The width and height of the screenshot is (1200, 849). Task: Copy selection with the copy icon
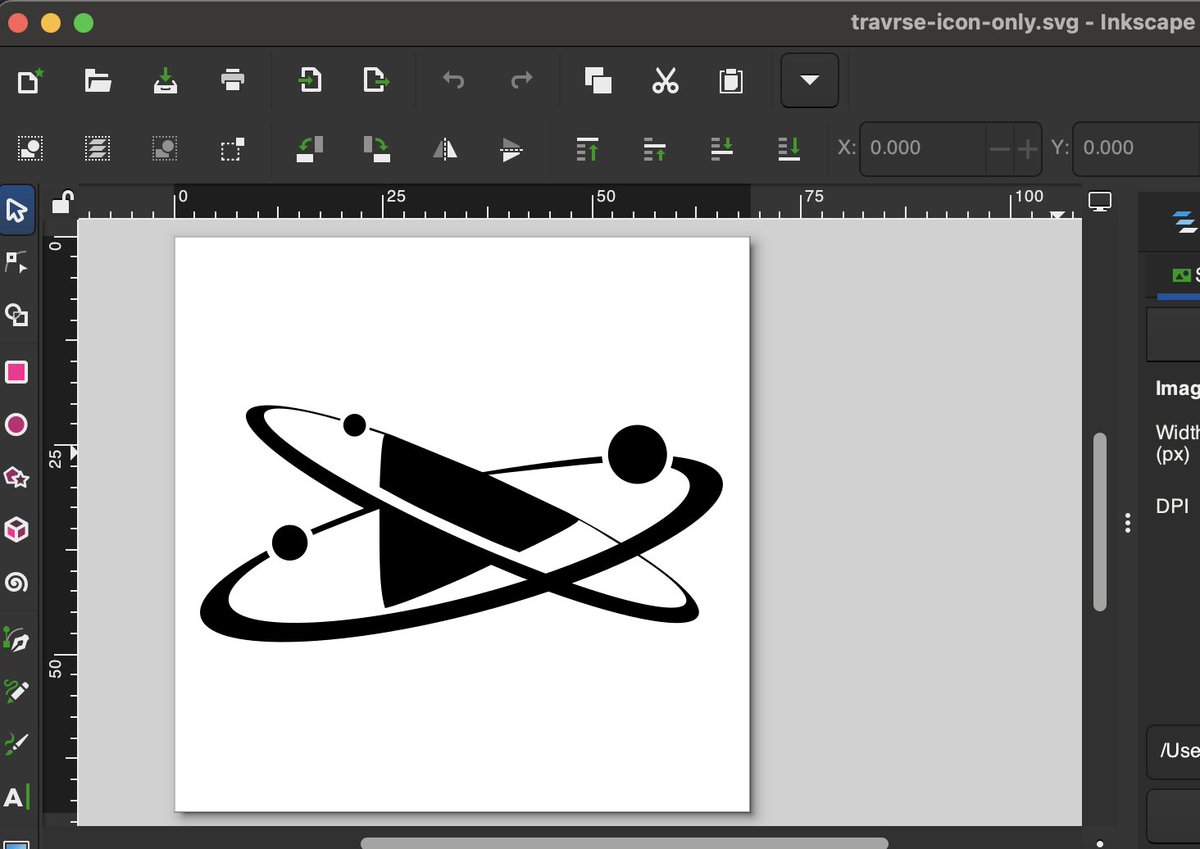598,80
